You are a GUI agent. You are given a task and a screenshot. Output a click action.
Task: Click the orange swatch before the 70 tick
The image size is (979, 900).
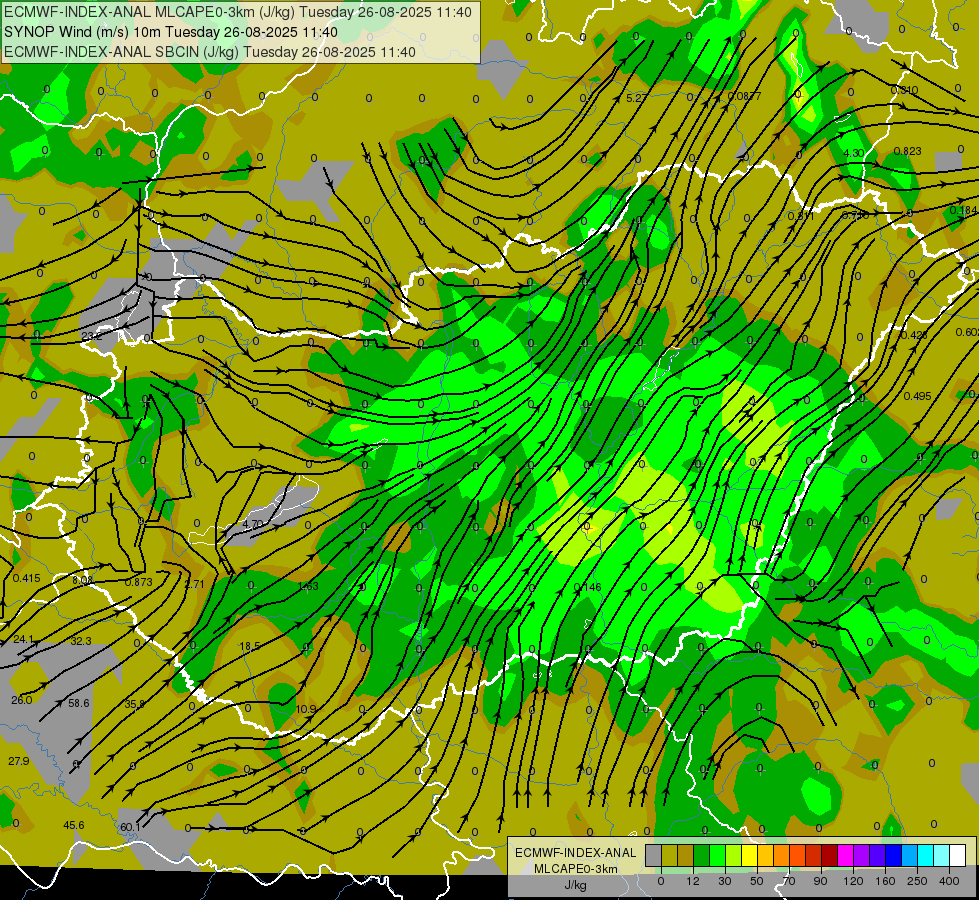pyautogui.click(x=782, y=855)
